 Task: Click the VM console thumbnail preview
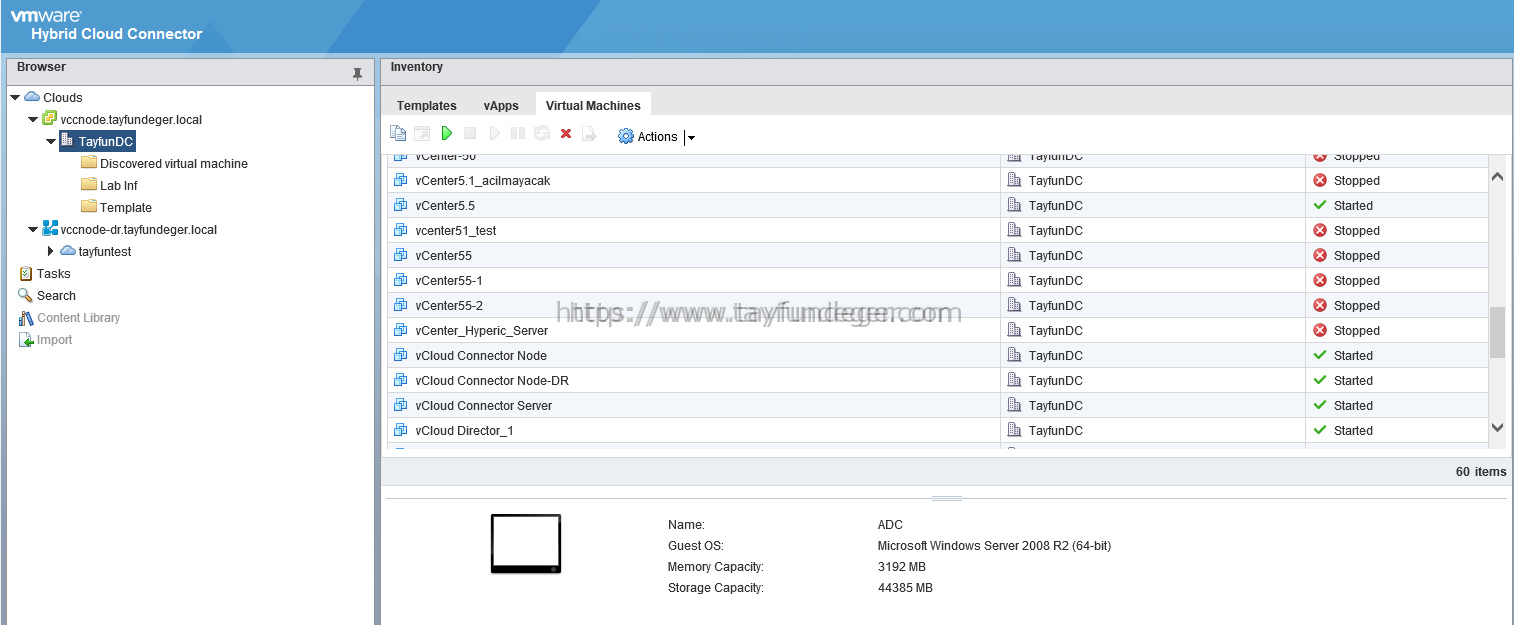click(x=526, y=544)
